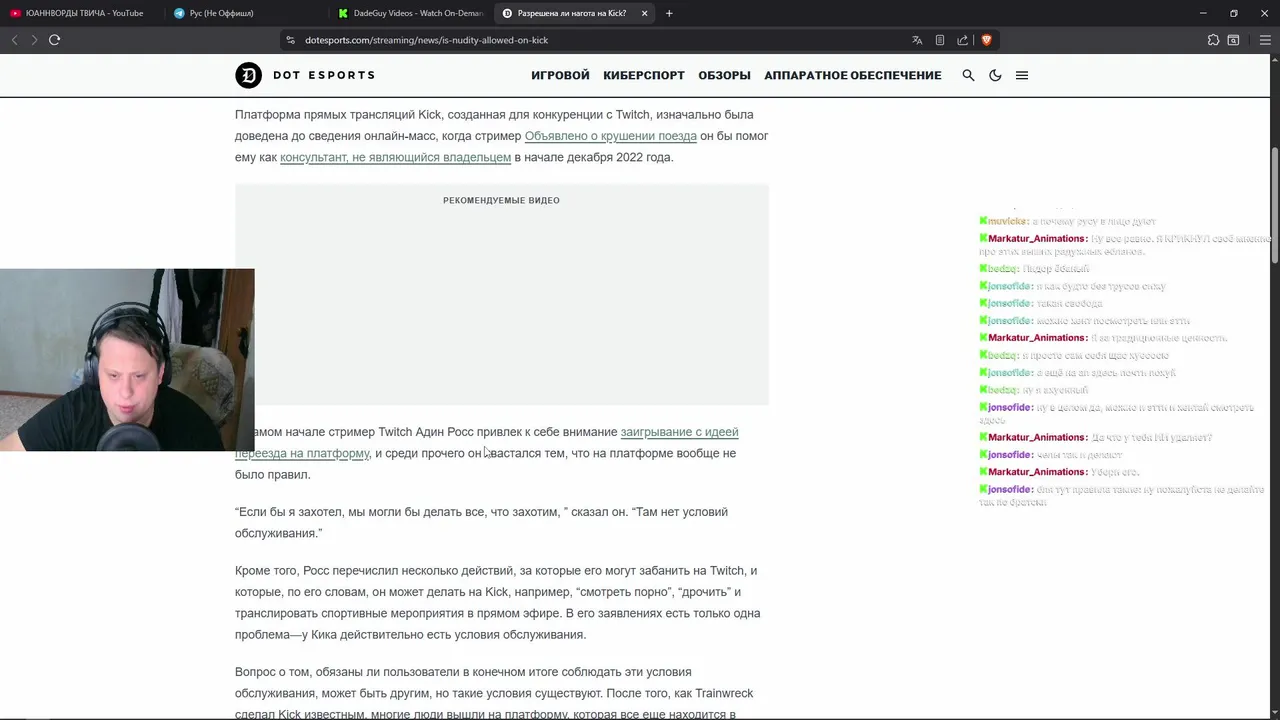Image resolution: width=1280 pixels, height=720 pixels.
Task: Open site information icon in address bar
Action: coord(291,40)
